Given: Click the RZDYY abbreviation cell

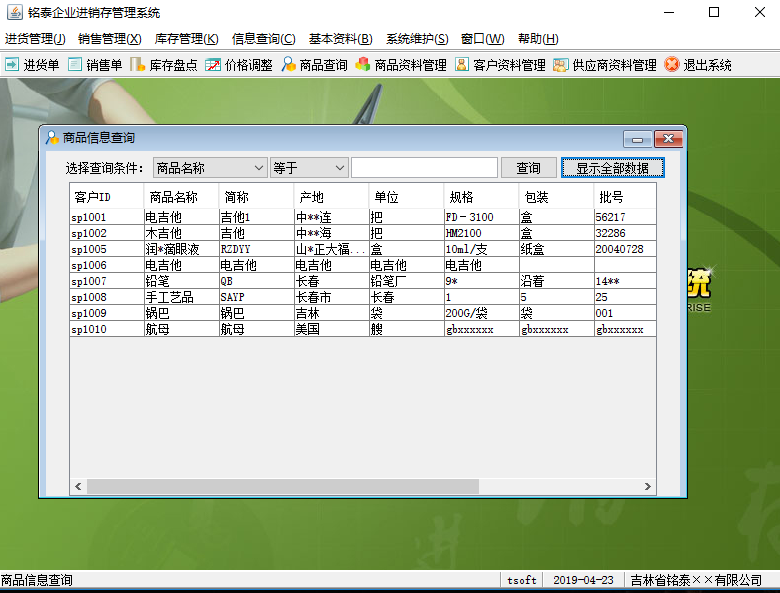Looking at the screenshot, I should click(x=256, y=249).
